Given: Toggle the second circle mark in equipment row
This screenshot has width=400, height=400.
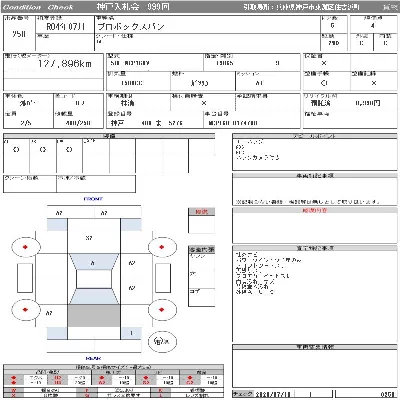Looking at the screenshot, I should click(x=43, y=150).
